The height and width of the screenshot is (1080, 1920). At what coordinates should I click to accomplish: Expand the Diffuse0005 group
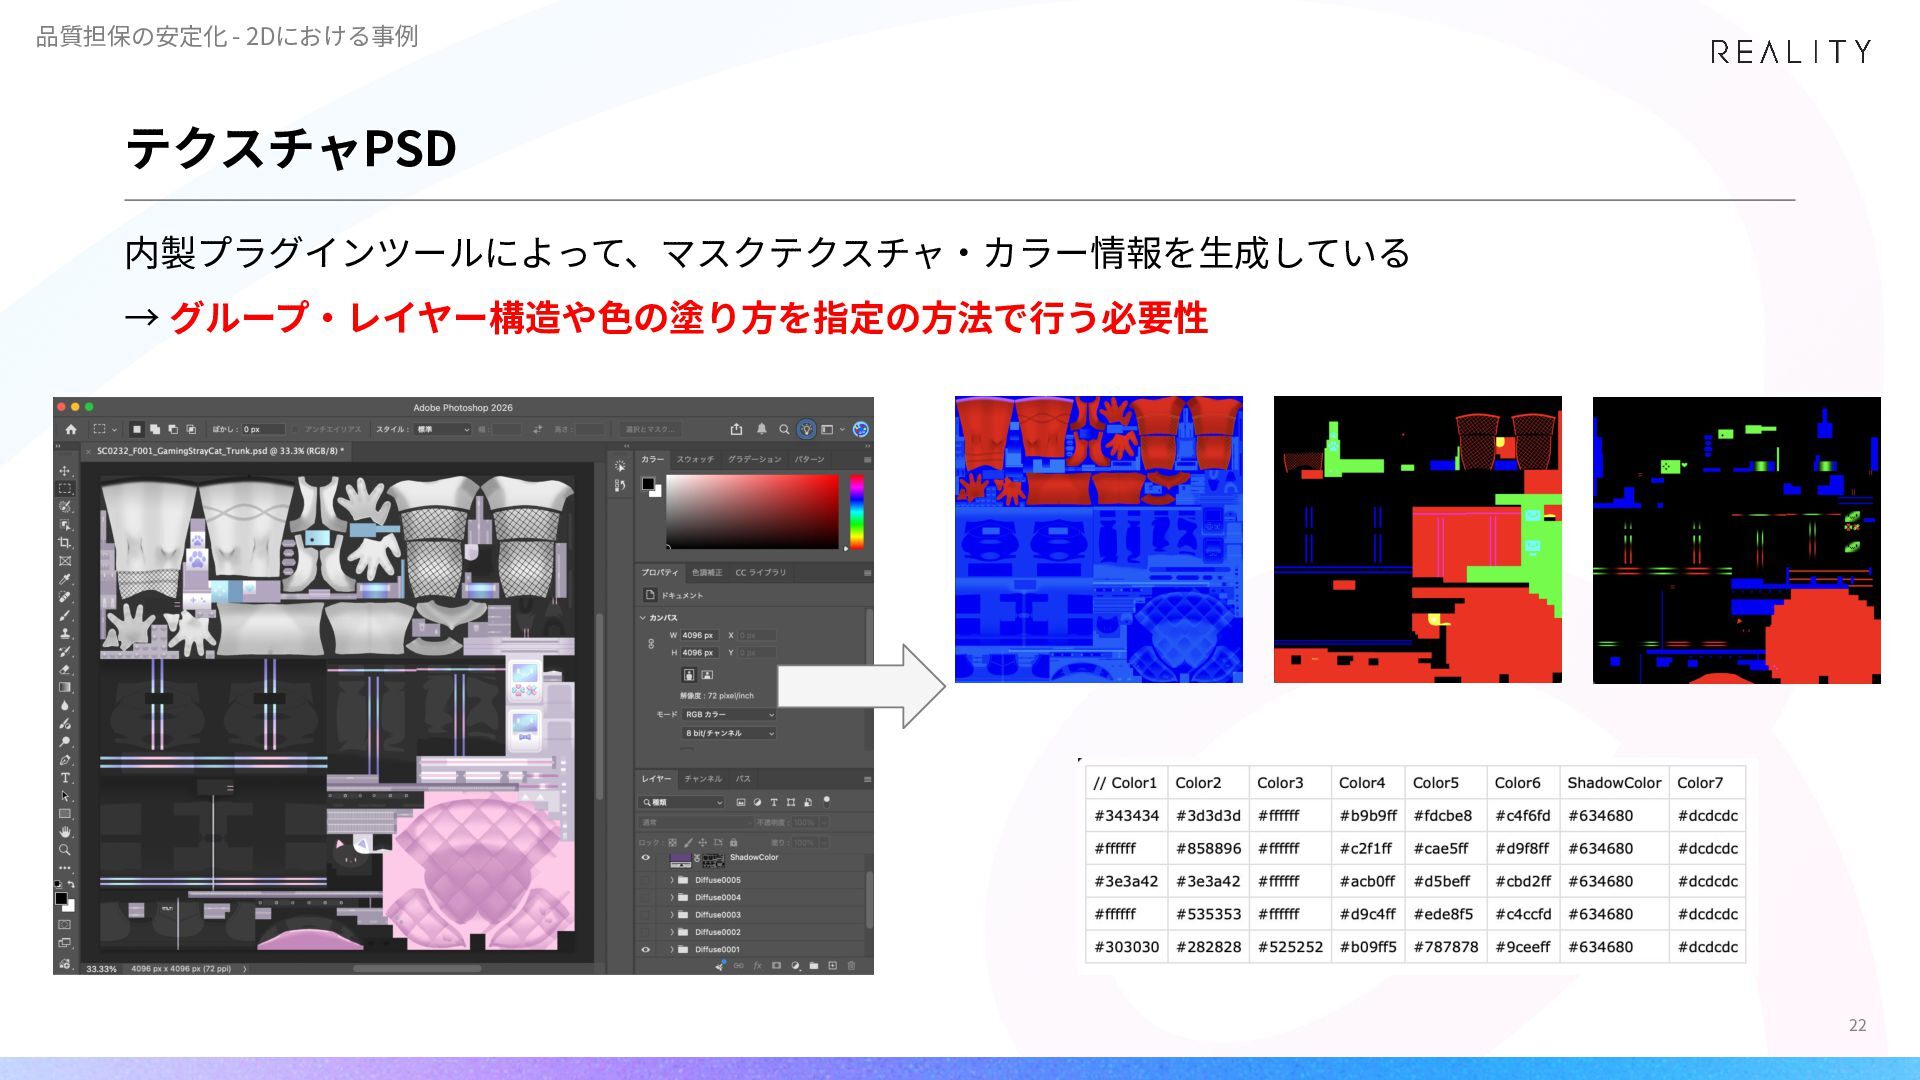click(672, 880)
